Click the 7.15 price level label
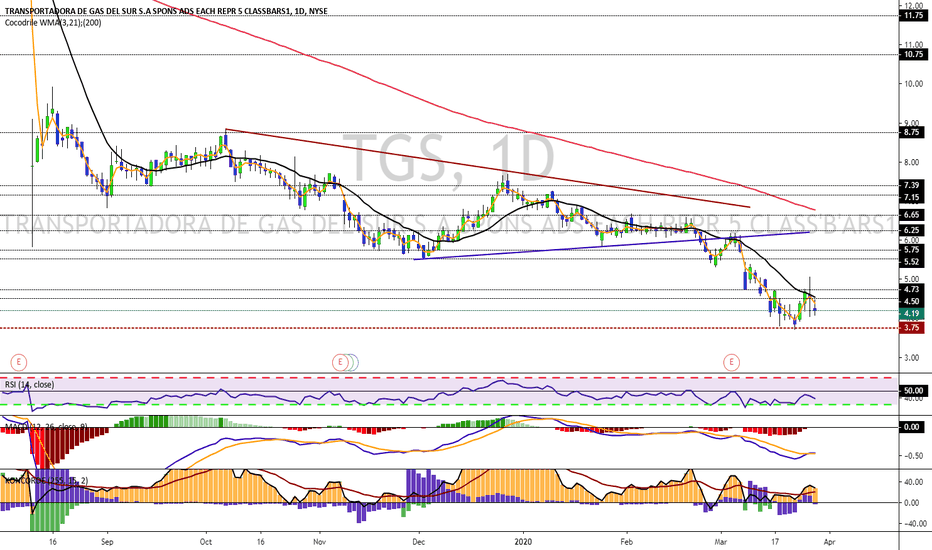Screen dimensions: 932x550 [x=912, y=197]
